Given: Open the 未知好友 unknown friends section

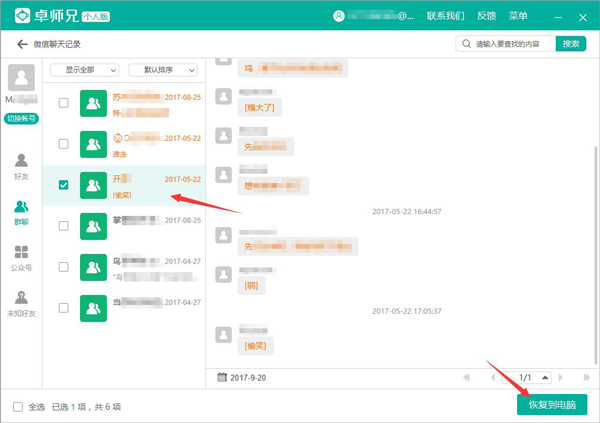Looking at the screenshot, I should coord(21,304).
